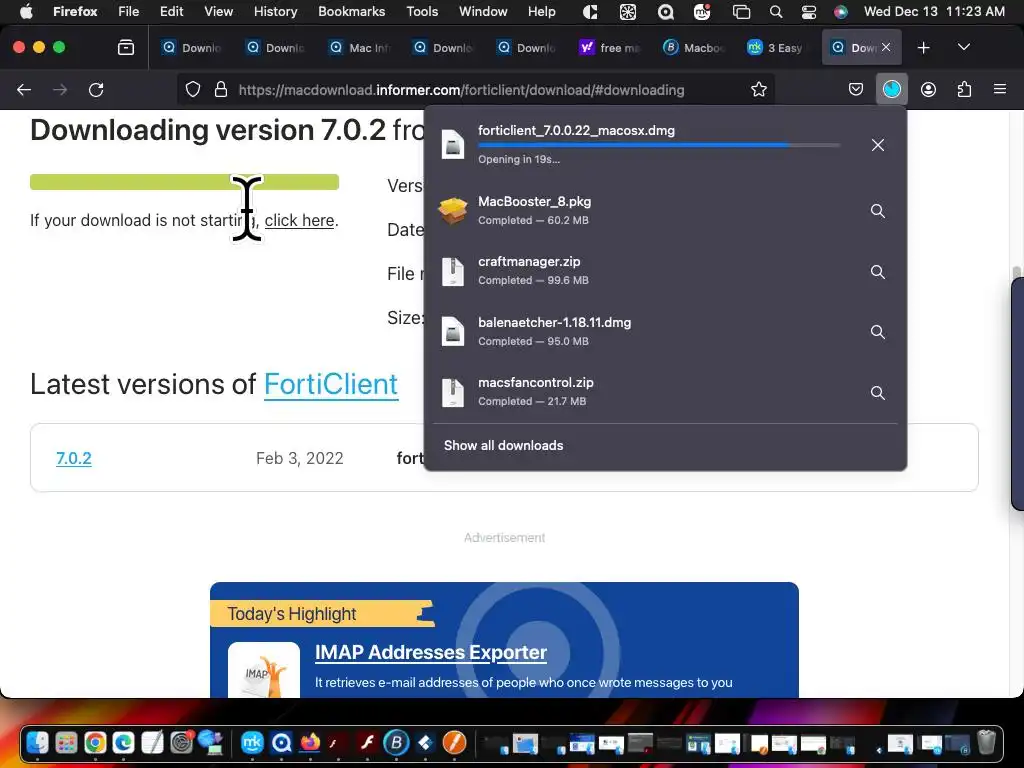The image size is (1024, 768).
Task: Click the green page download progress bar
Action: (184, 182)
